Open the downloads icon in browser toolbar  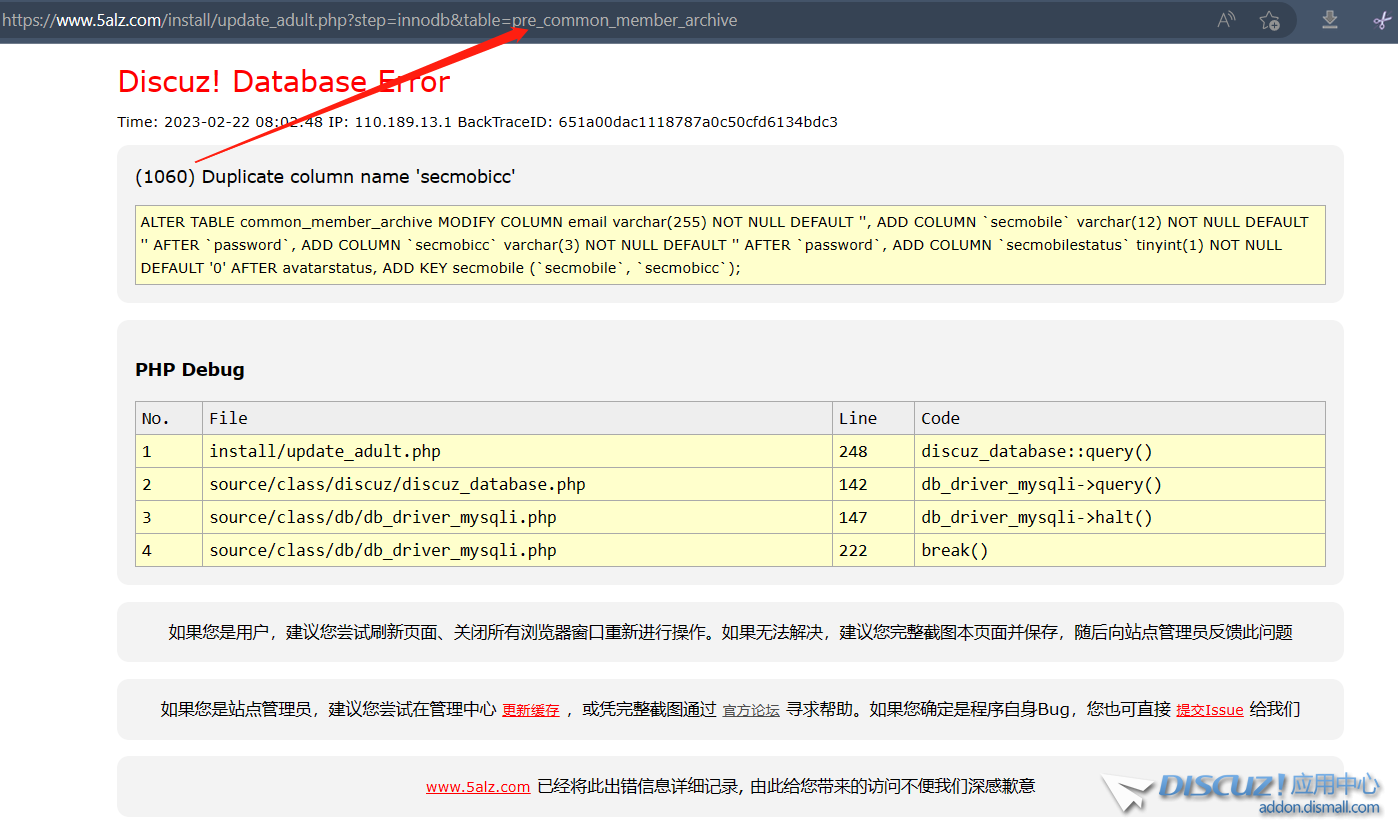point(1330,19)
